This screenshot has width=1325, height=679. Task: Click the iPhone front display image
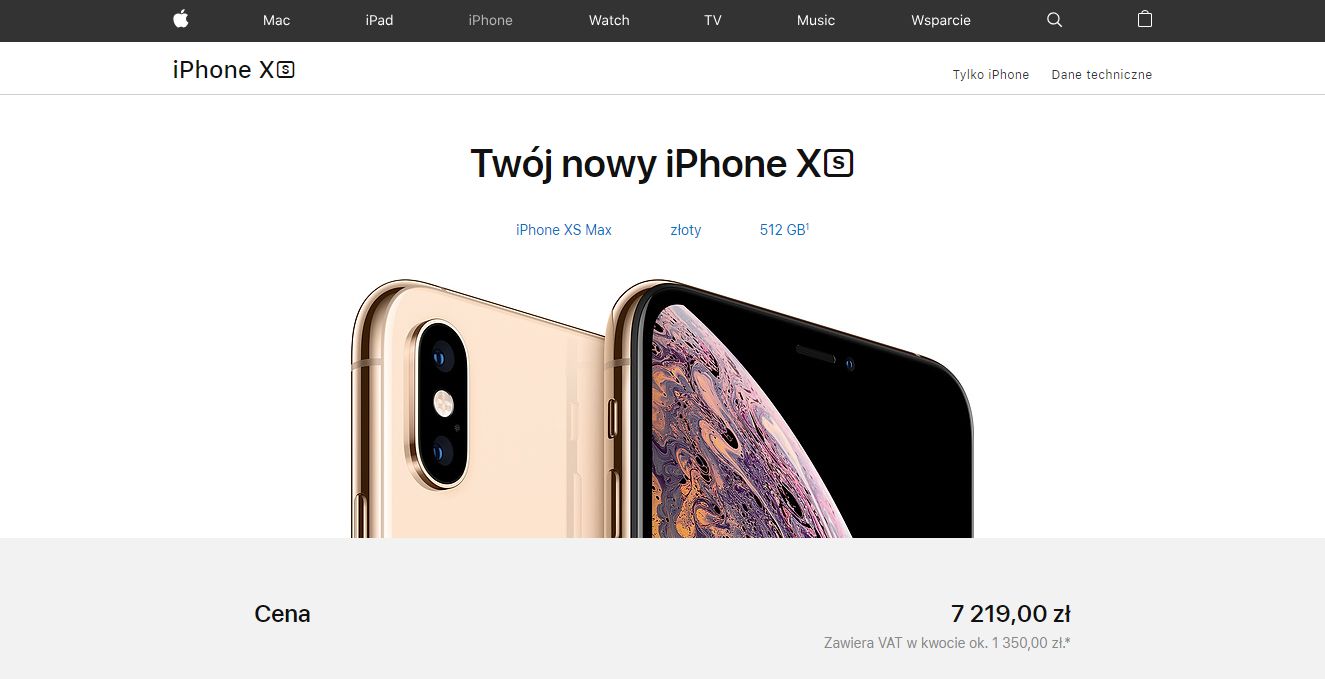(790, 410)
